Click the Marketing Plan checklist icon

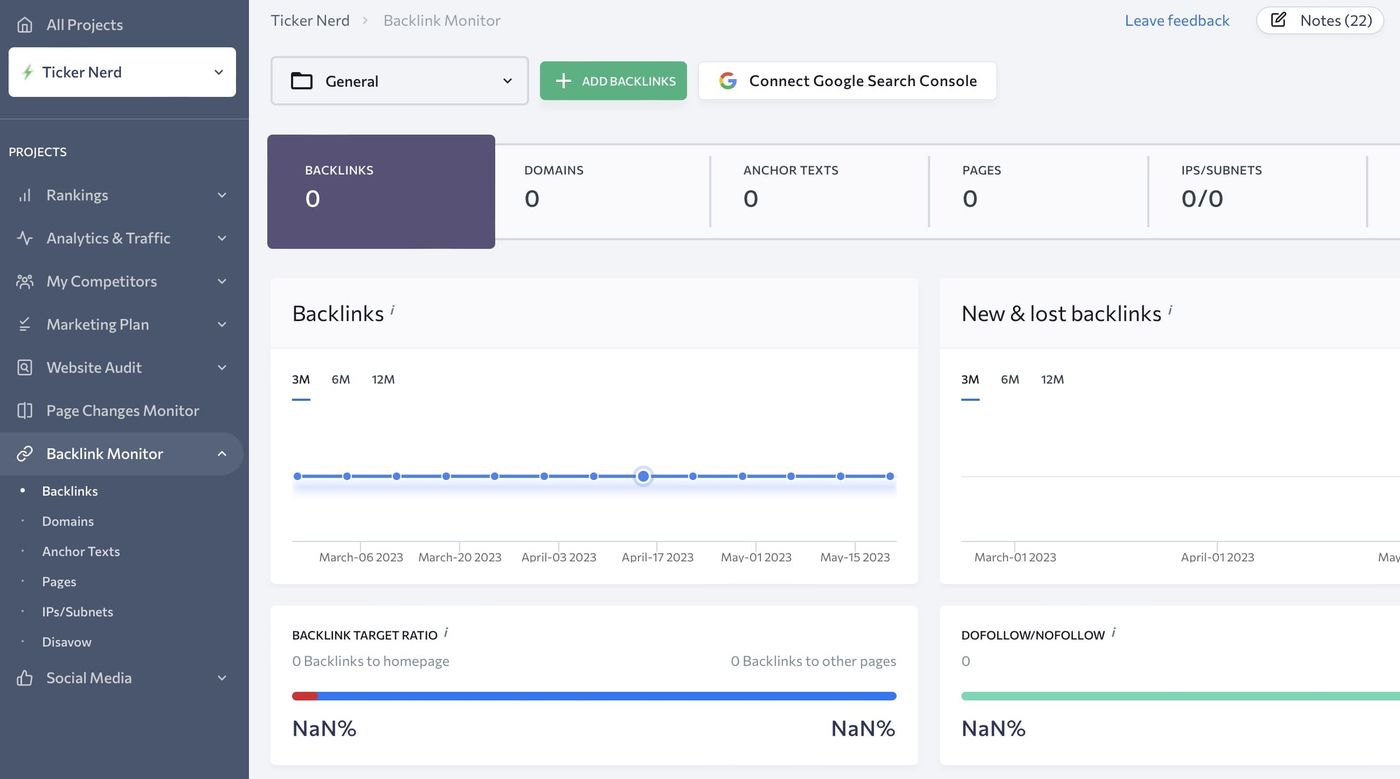coord(25,324)
